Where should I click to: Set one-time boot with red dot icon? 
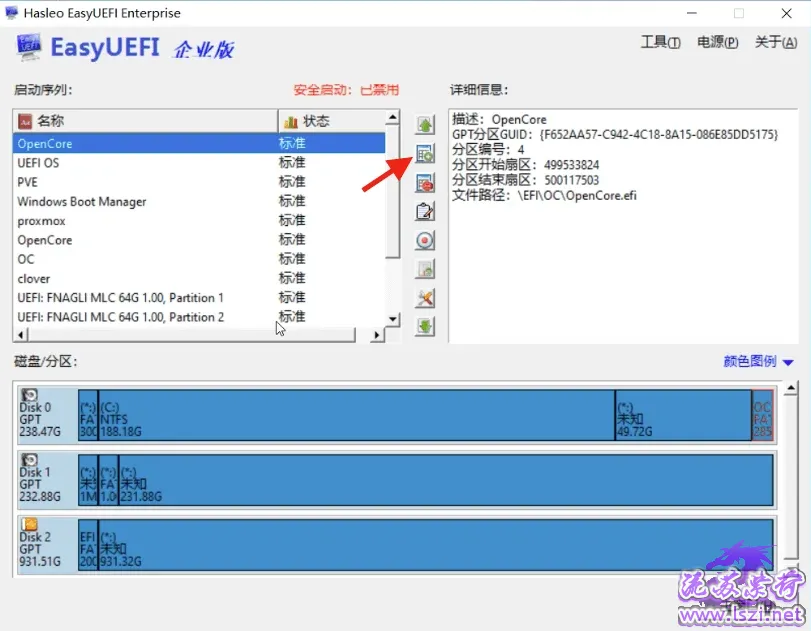(x=425, y=241)
